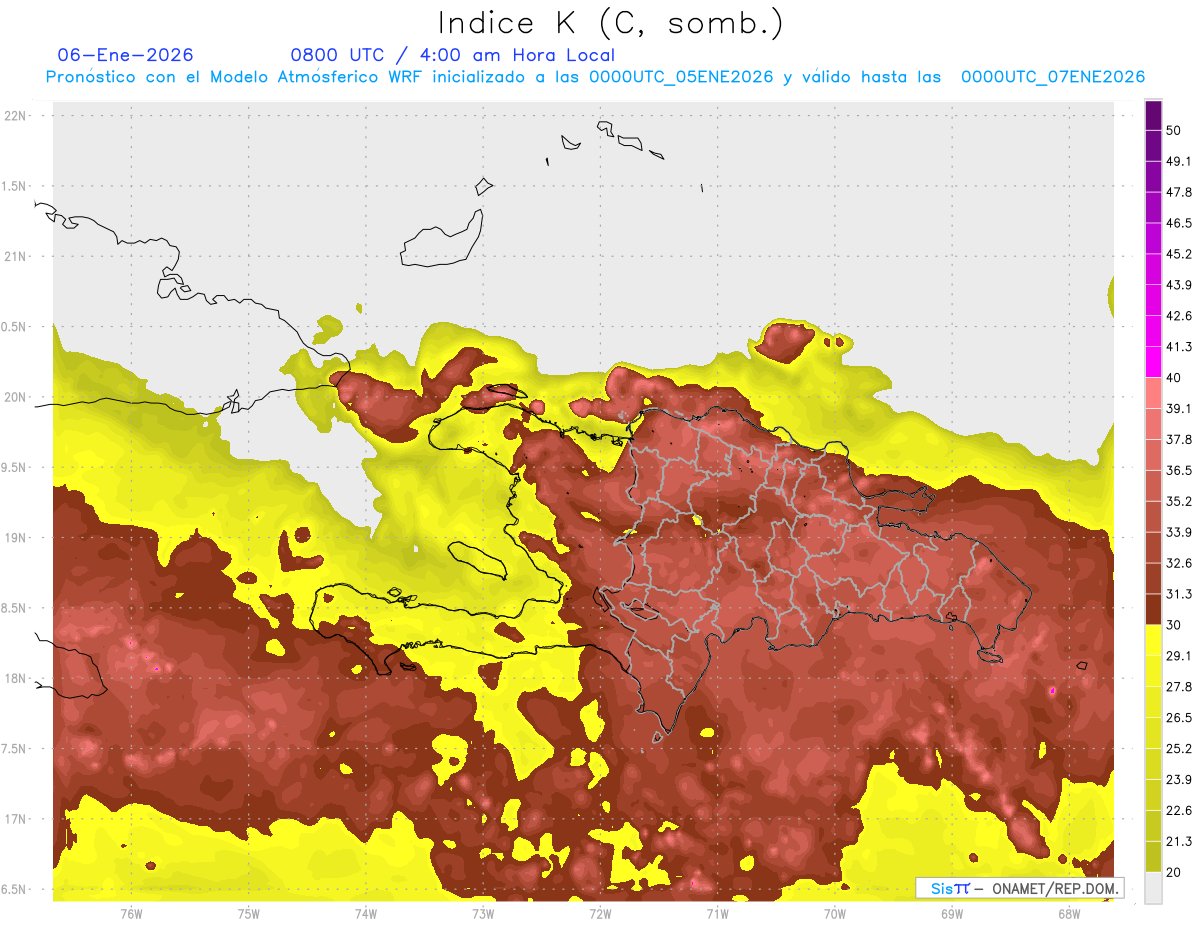1200x927 pixels.
Task: Click the longitude label '75W'
Action: tap(249, 914)
